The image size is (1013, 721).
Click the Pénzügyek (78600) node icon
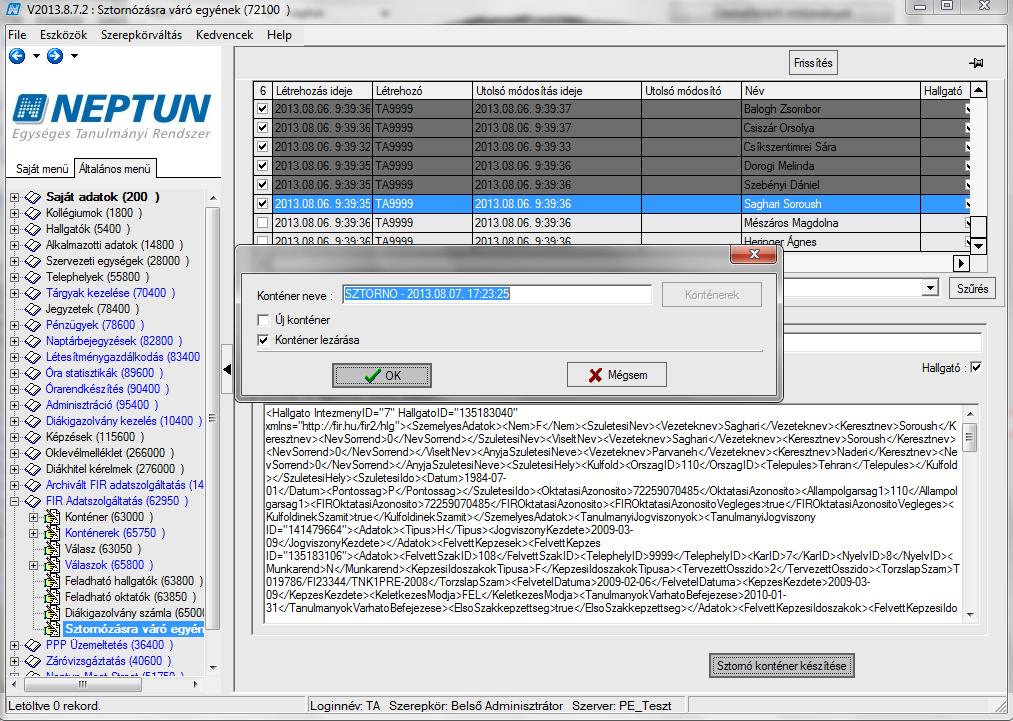point(33,325)
